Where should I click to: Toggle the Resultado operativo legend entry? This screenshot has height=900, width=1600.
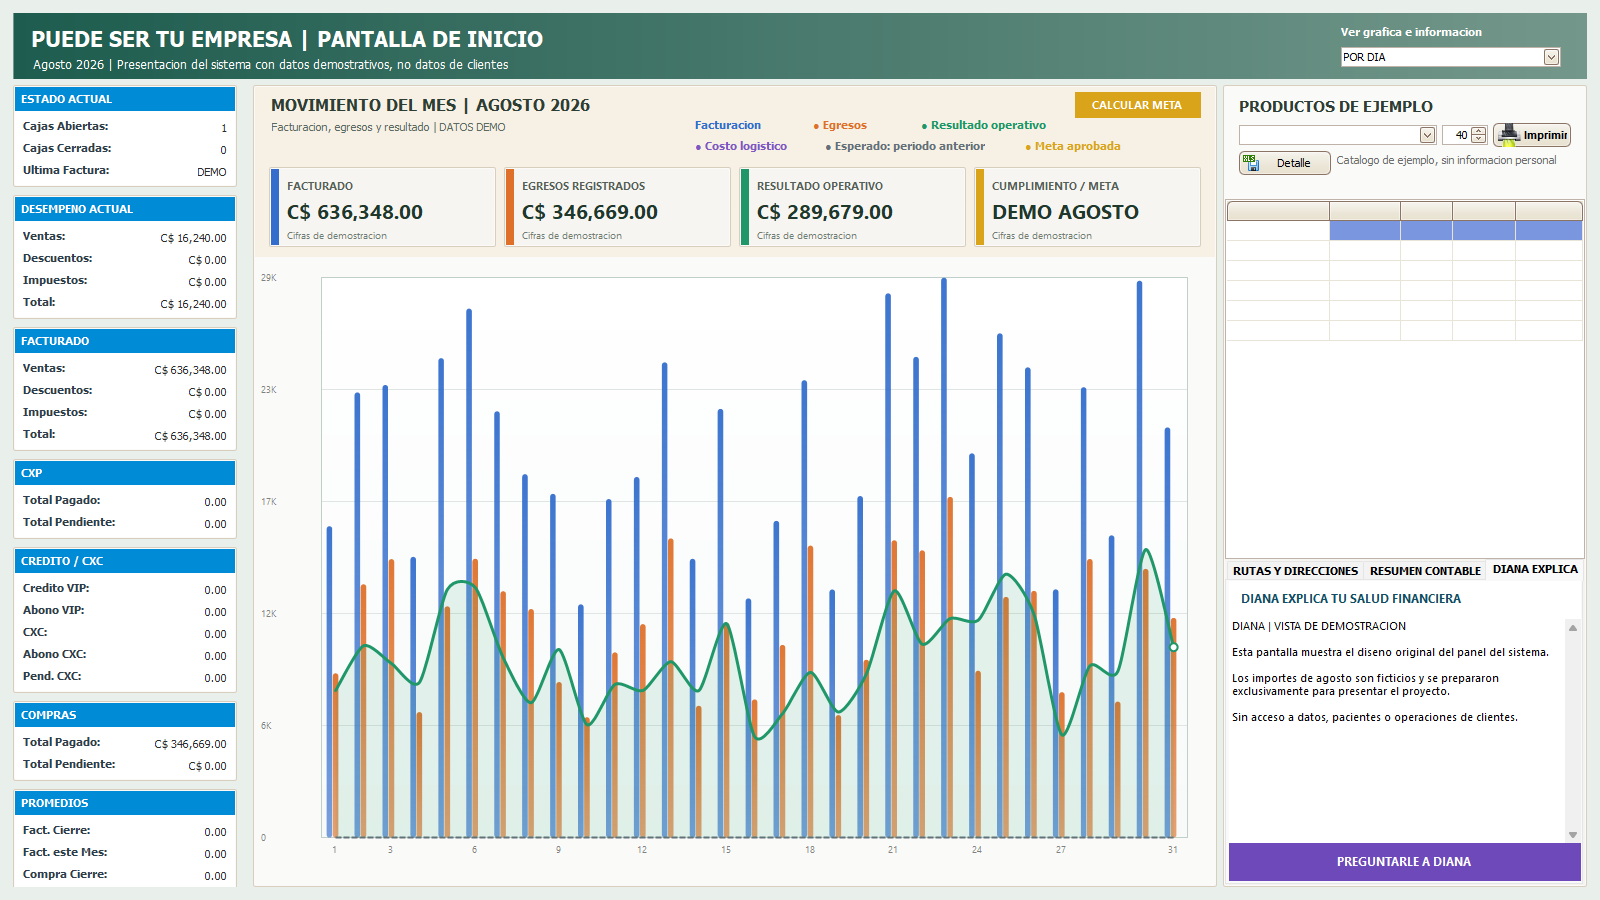click(984, 125)
